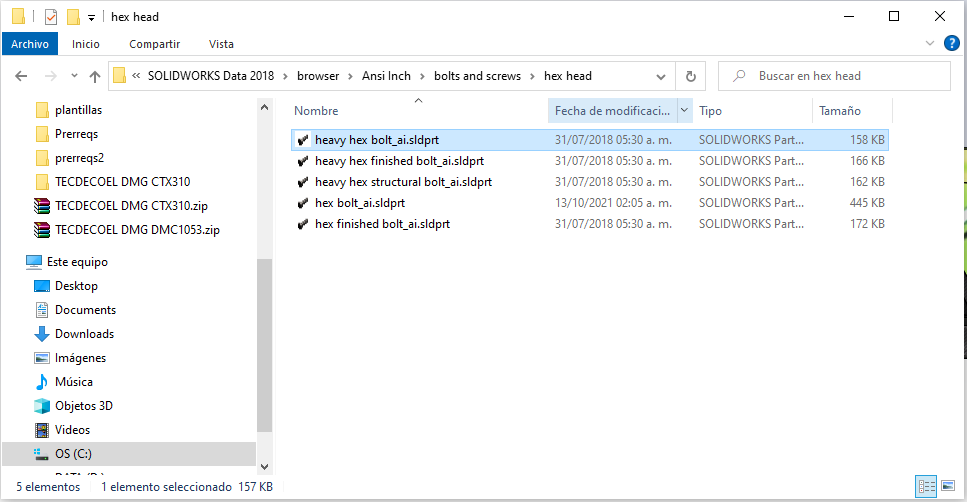The image size is (967, 502).
Task: Open Fecha de modificación filter dropdown
Action: 685,110
